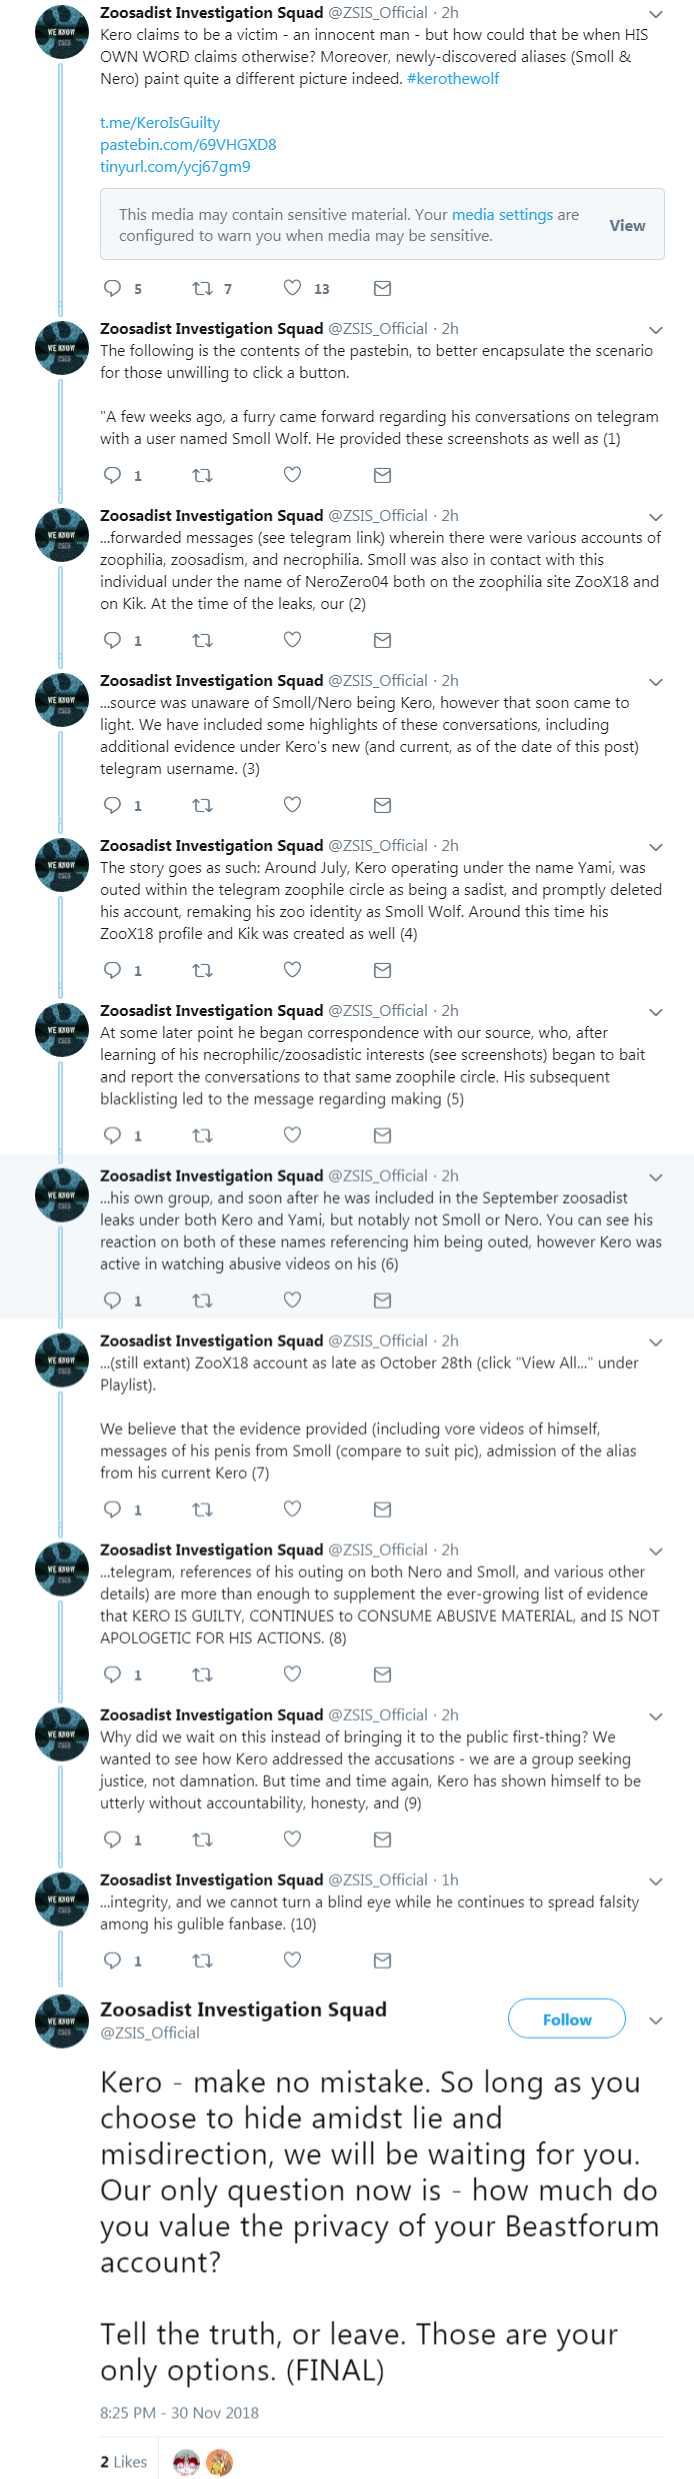Viewport: 694px width, 2479px height.
Task: Retweet the tweet ending with (8)
Action: (x=202, y=1674)
